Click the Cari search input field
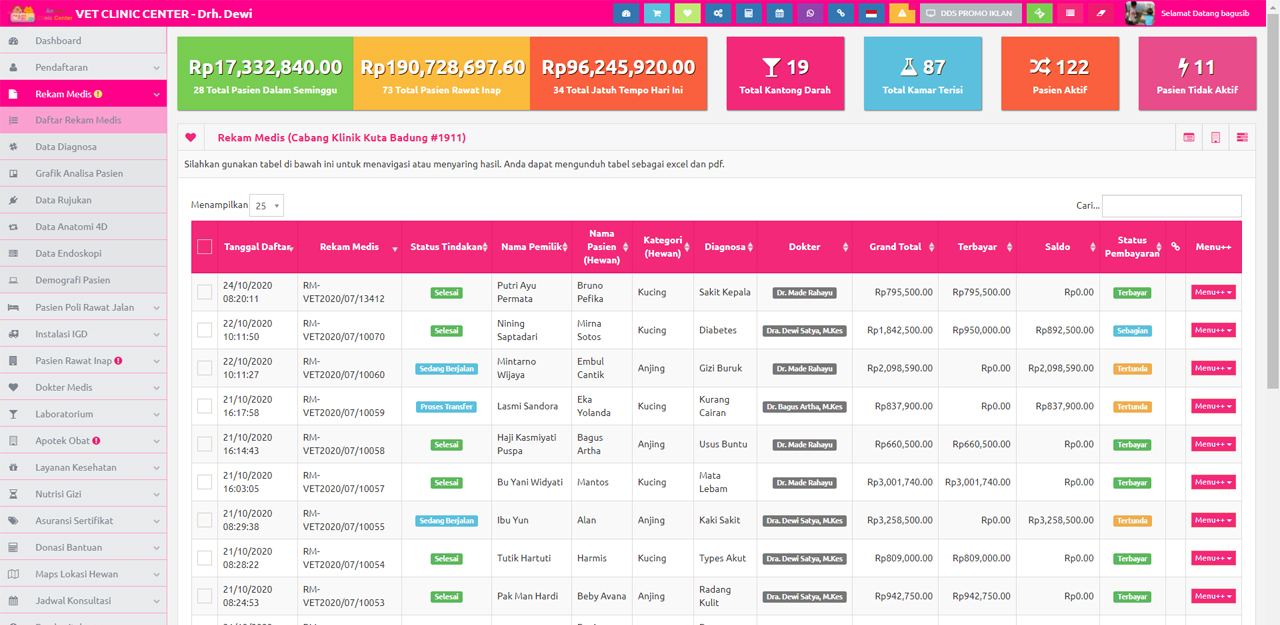The width and height of the screenshot is (1280, 625). click(1171, 206)
